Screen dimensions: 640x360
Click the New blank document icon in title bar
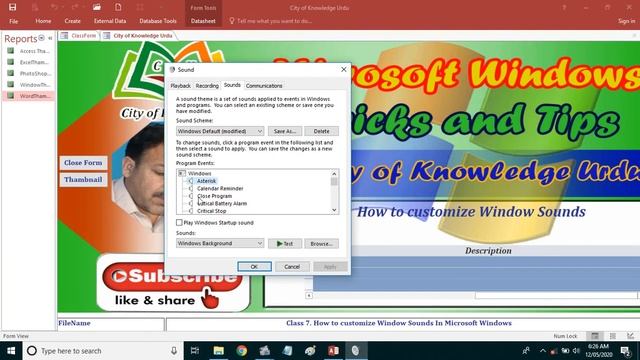click(x=118, y=7)
